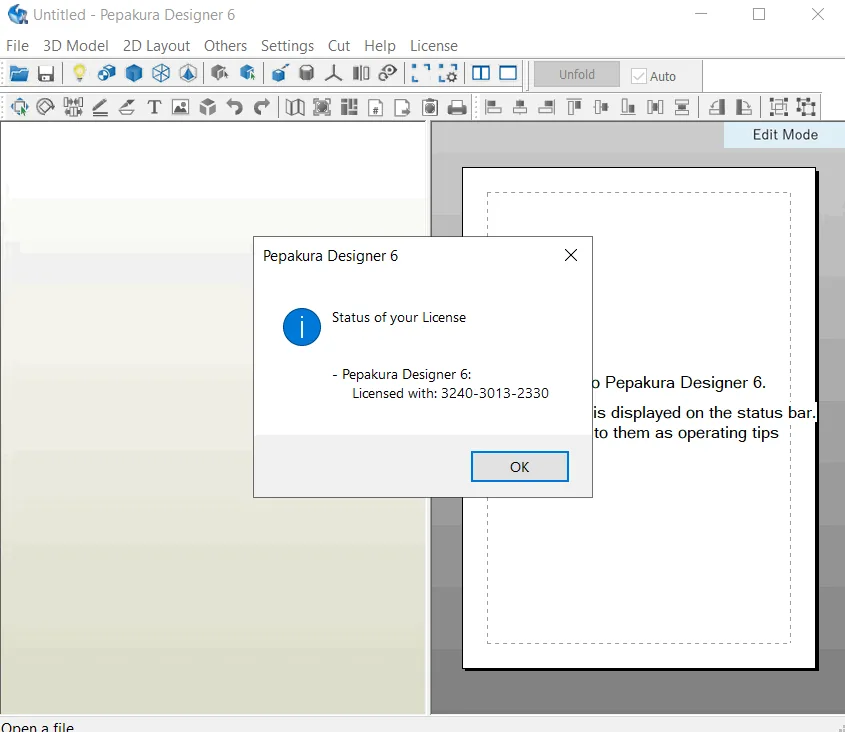
Task: Select the Text tool T icon
Action: click(x=154, y=107)
